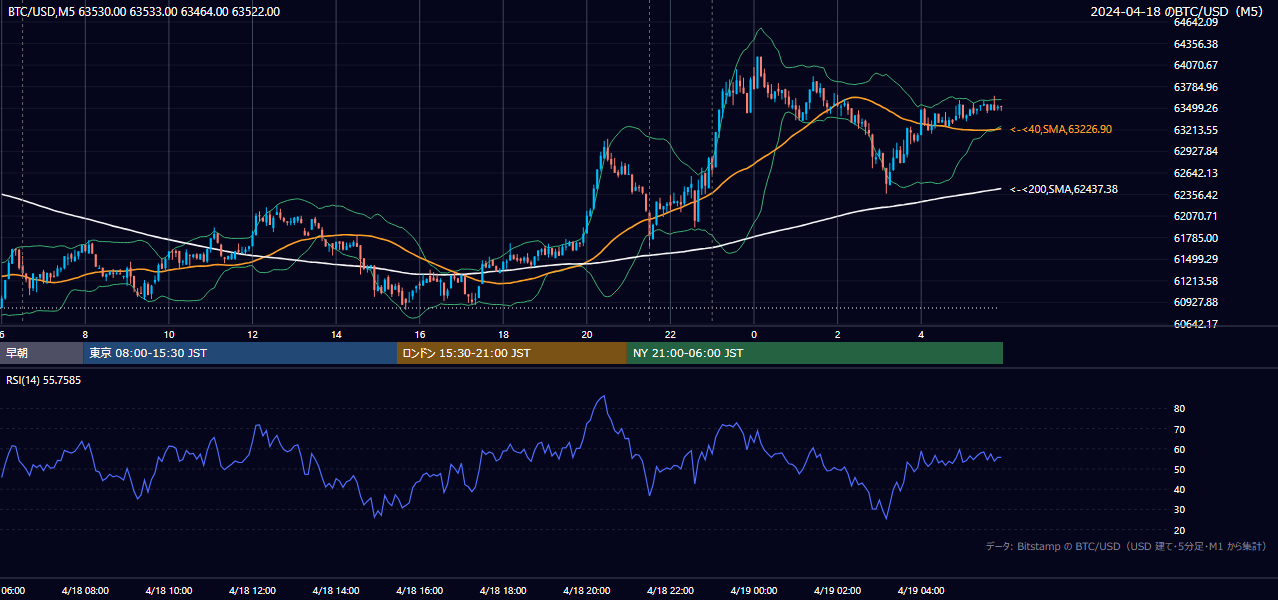The width and height of the screenshot is (1278, 600).
Task: Click the 4/19 00:00 date axis label
Action: click(753, 591)
